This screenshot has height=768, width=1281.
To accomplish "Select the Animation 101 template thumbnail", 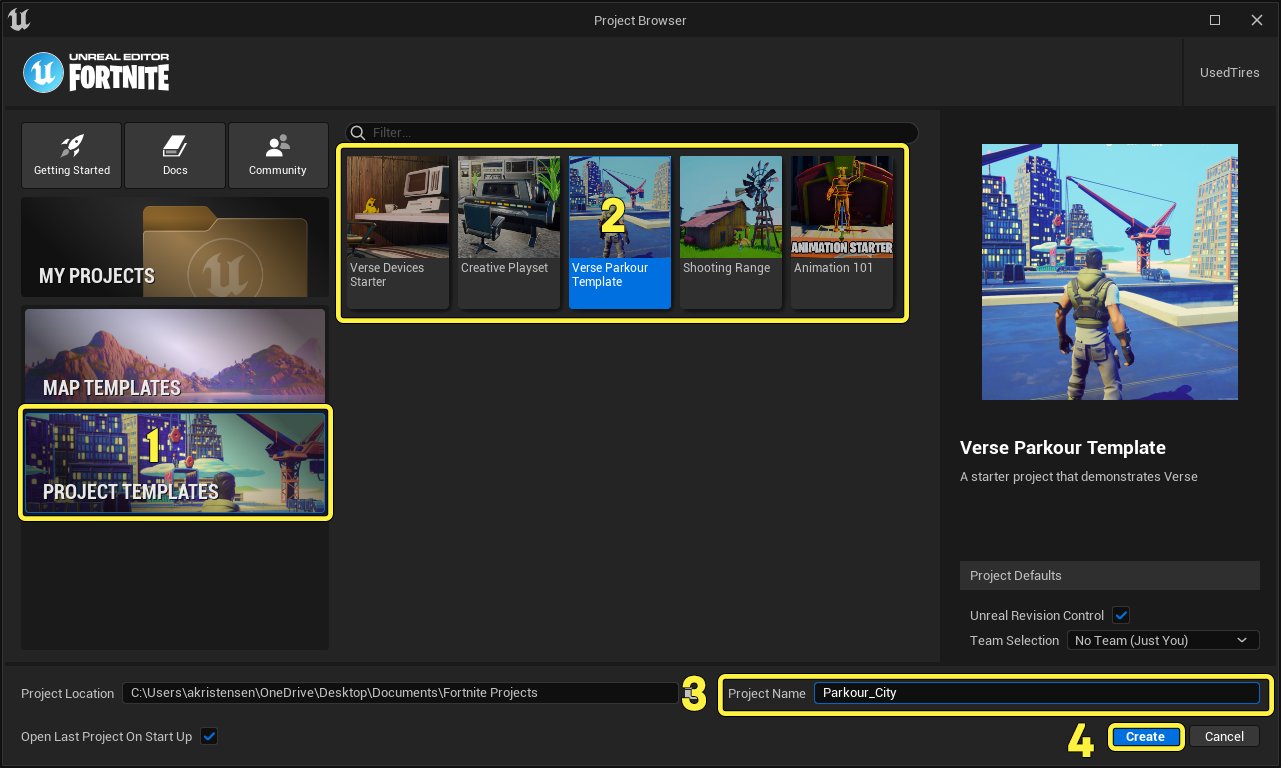I will click(x=841, y=231).
